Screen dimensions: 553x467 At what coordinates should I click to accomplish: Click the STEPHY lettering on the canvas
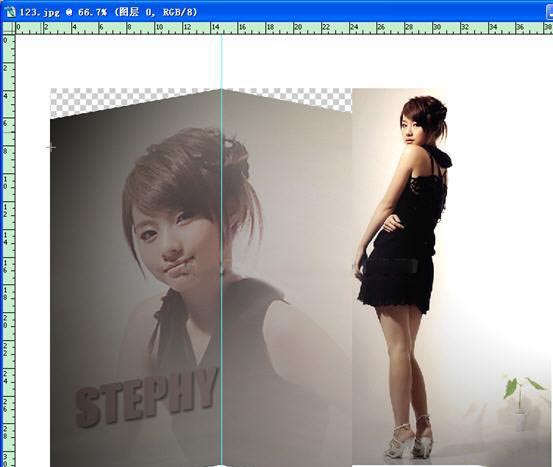tap(147, 398)
